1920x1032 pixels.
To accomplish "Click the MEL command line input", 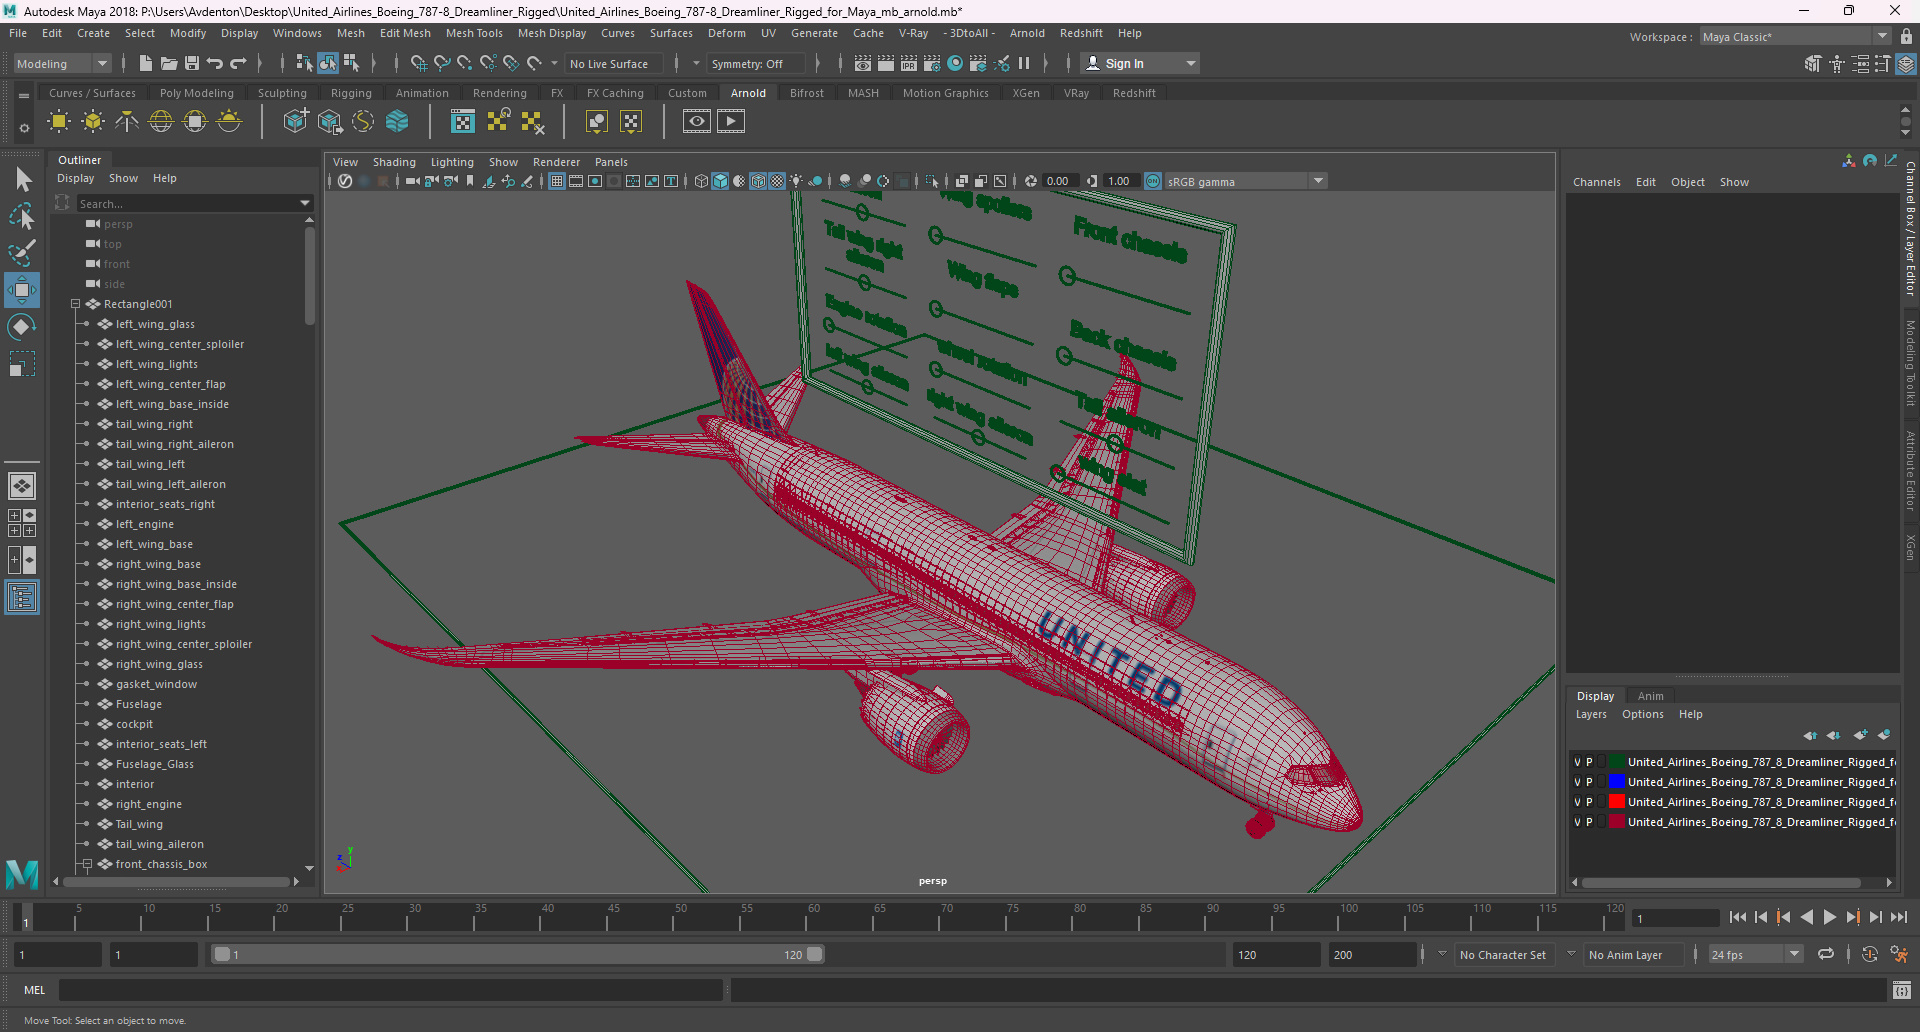I will click(390, 990).
